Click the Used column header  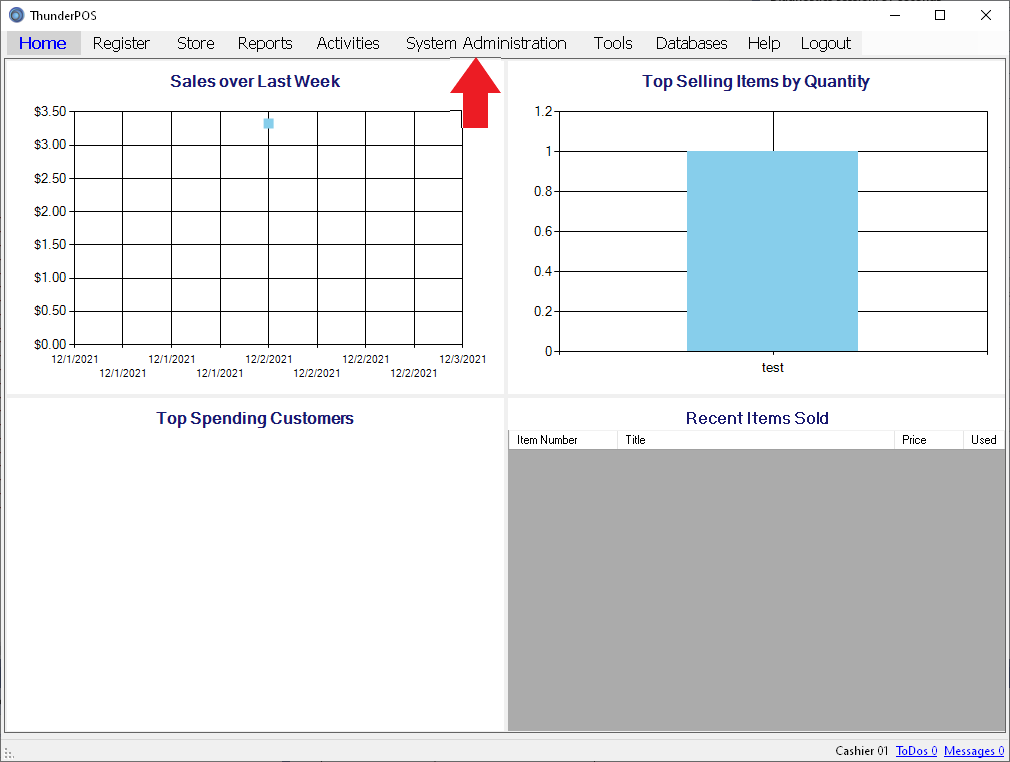pyautogui.click(x=983, y=440)
